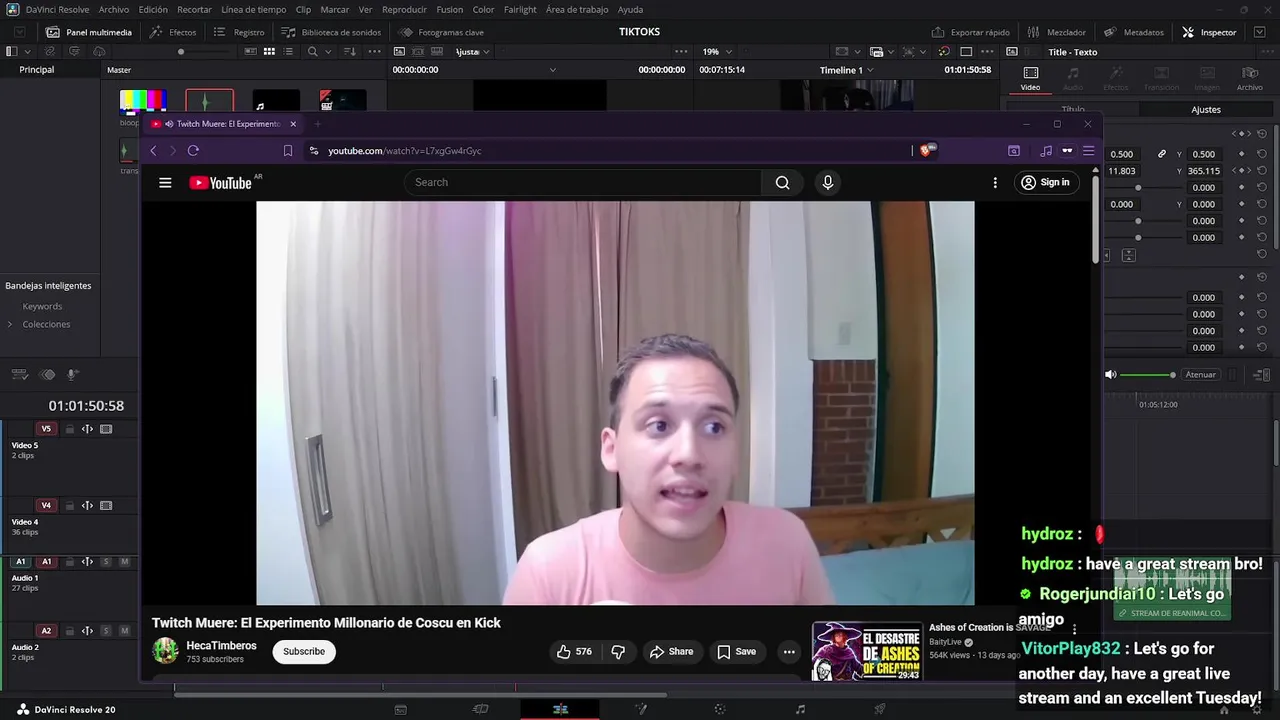Adjust the media pool thumbnail size slider
Viewport: 1280px width, 720px height.
coord(207,51)
